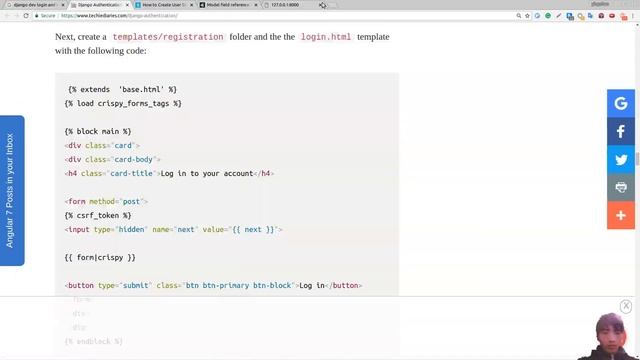Click the extends 'base.html' code line
640x360 pixels.
tap(122, 89)
